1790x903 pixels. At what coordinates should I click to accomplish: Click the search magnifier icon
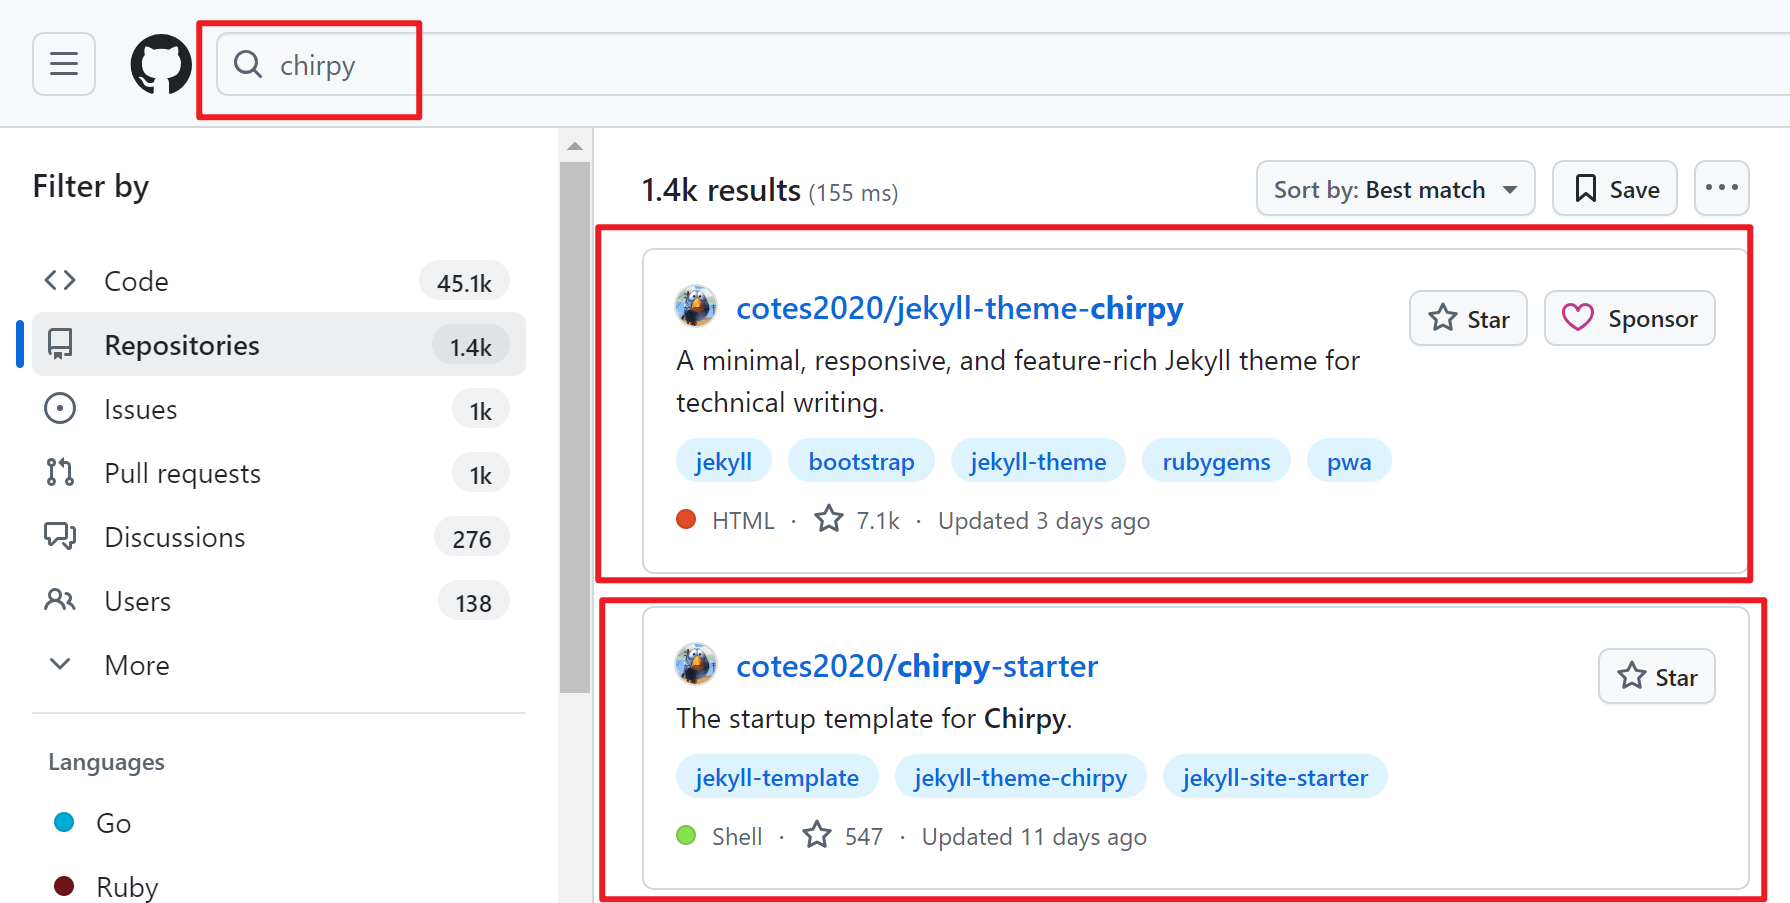[248, 65]
